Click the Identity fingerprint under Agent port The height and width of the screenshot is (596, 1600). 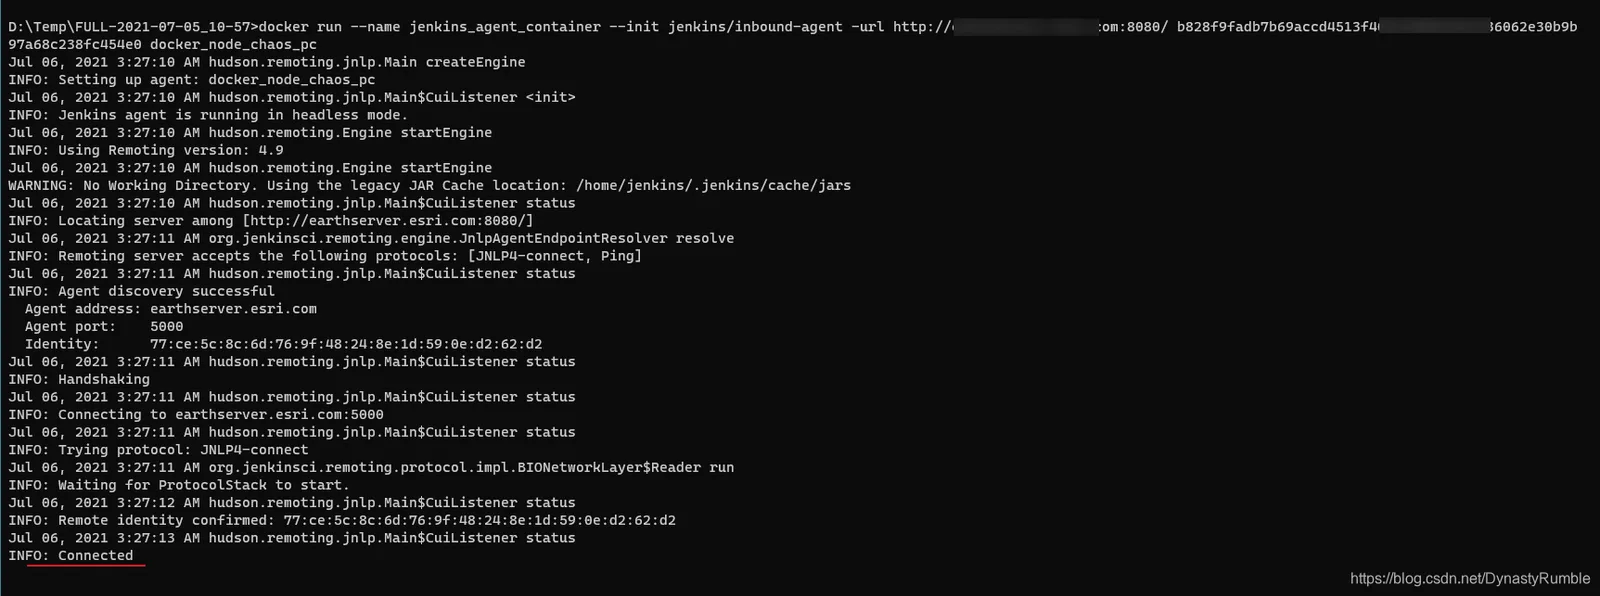(346, 344)
